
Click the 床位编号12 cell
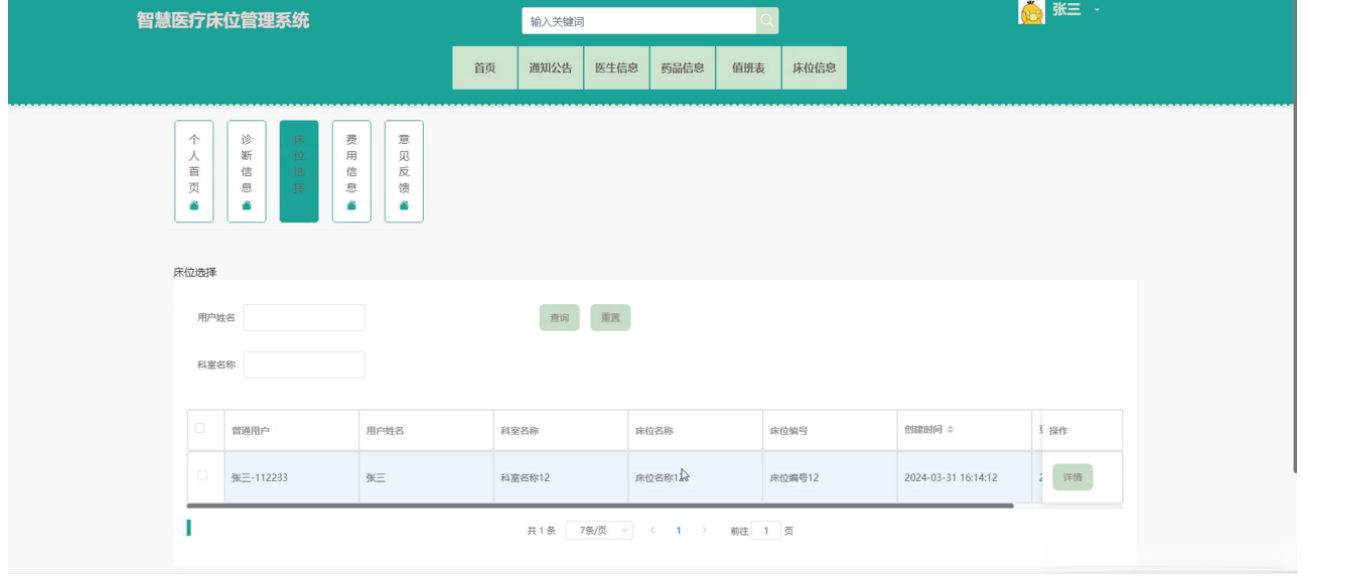829,477
